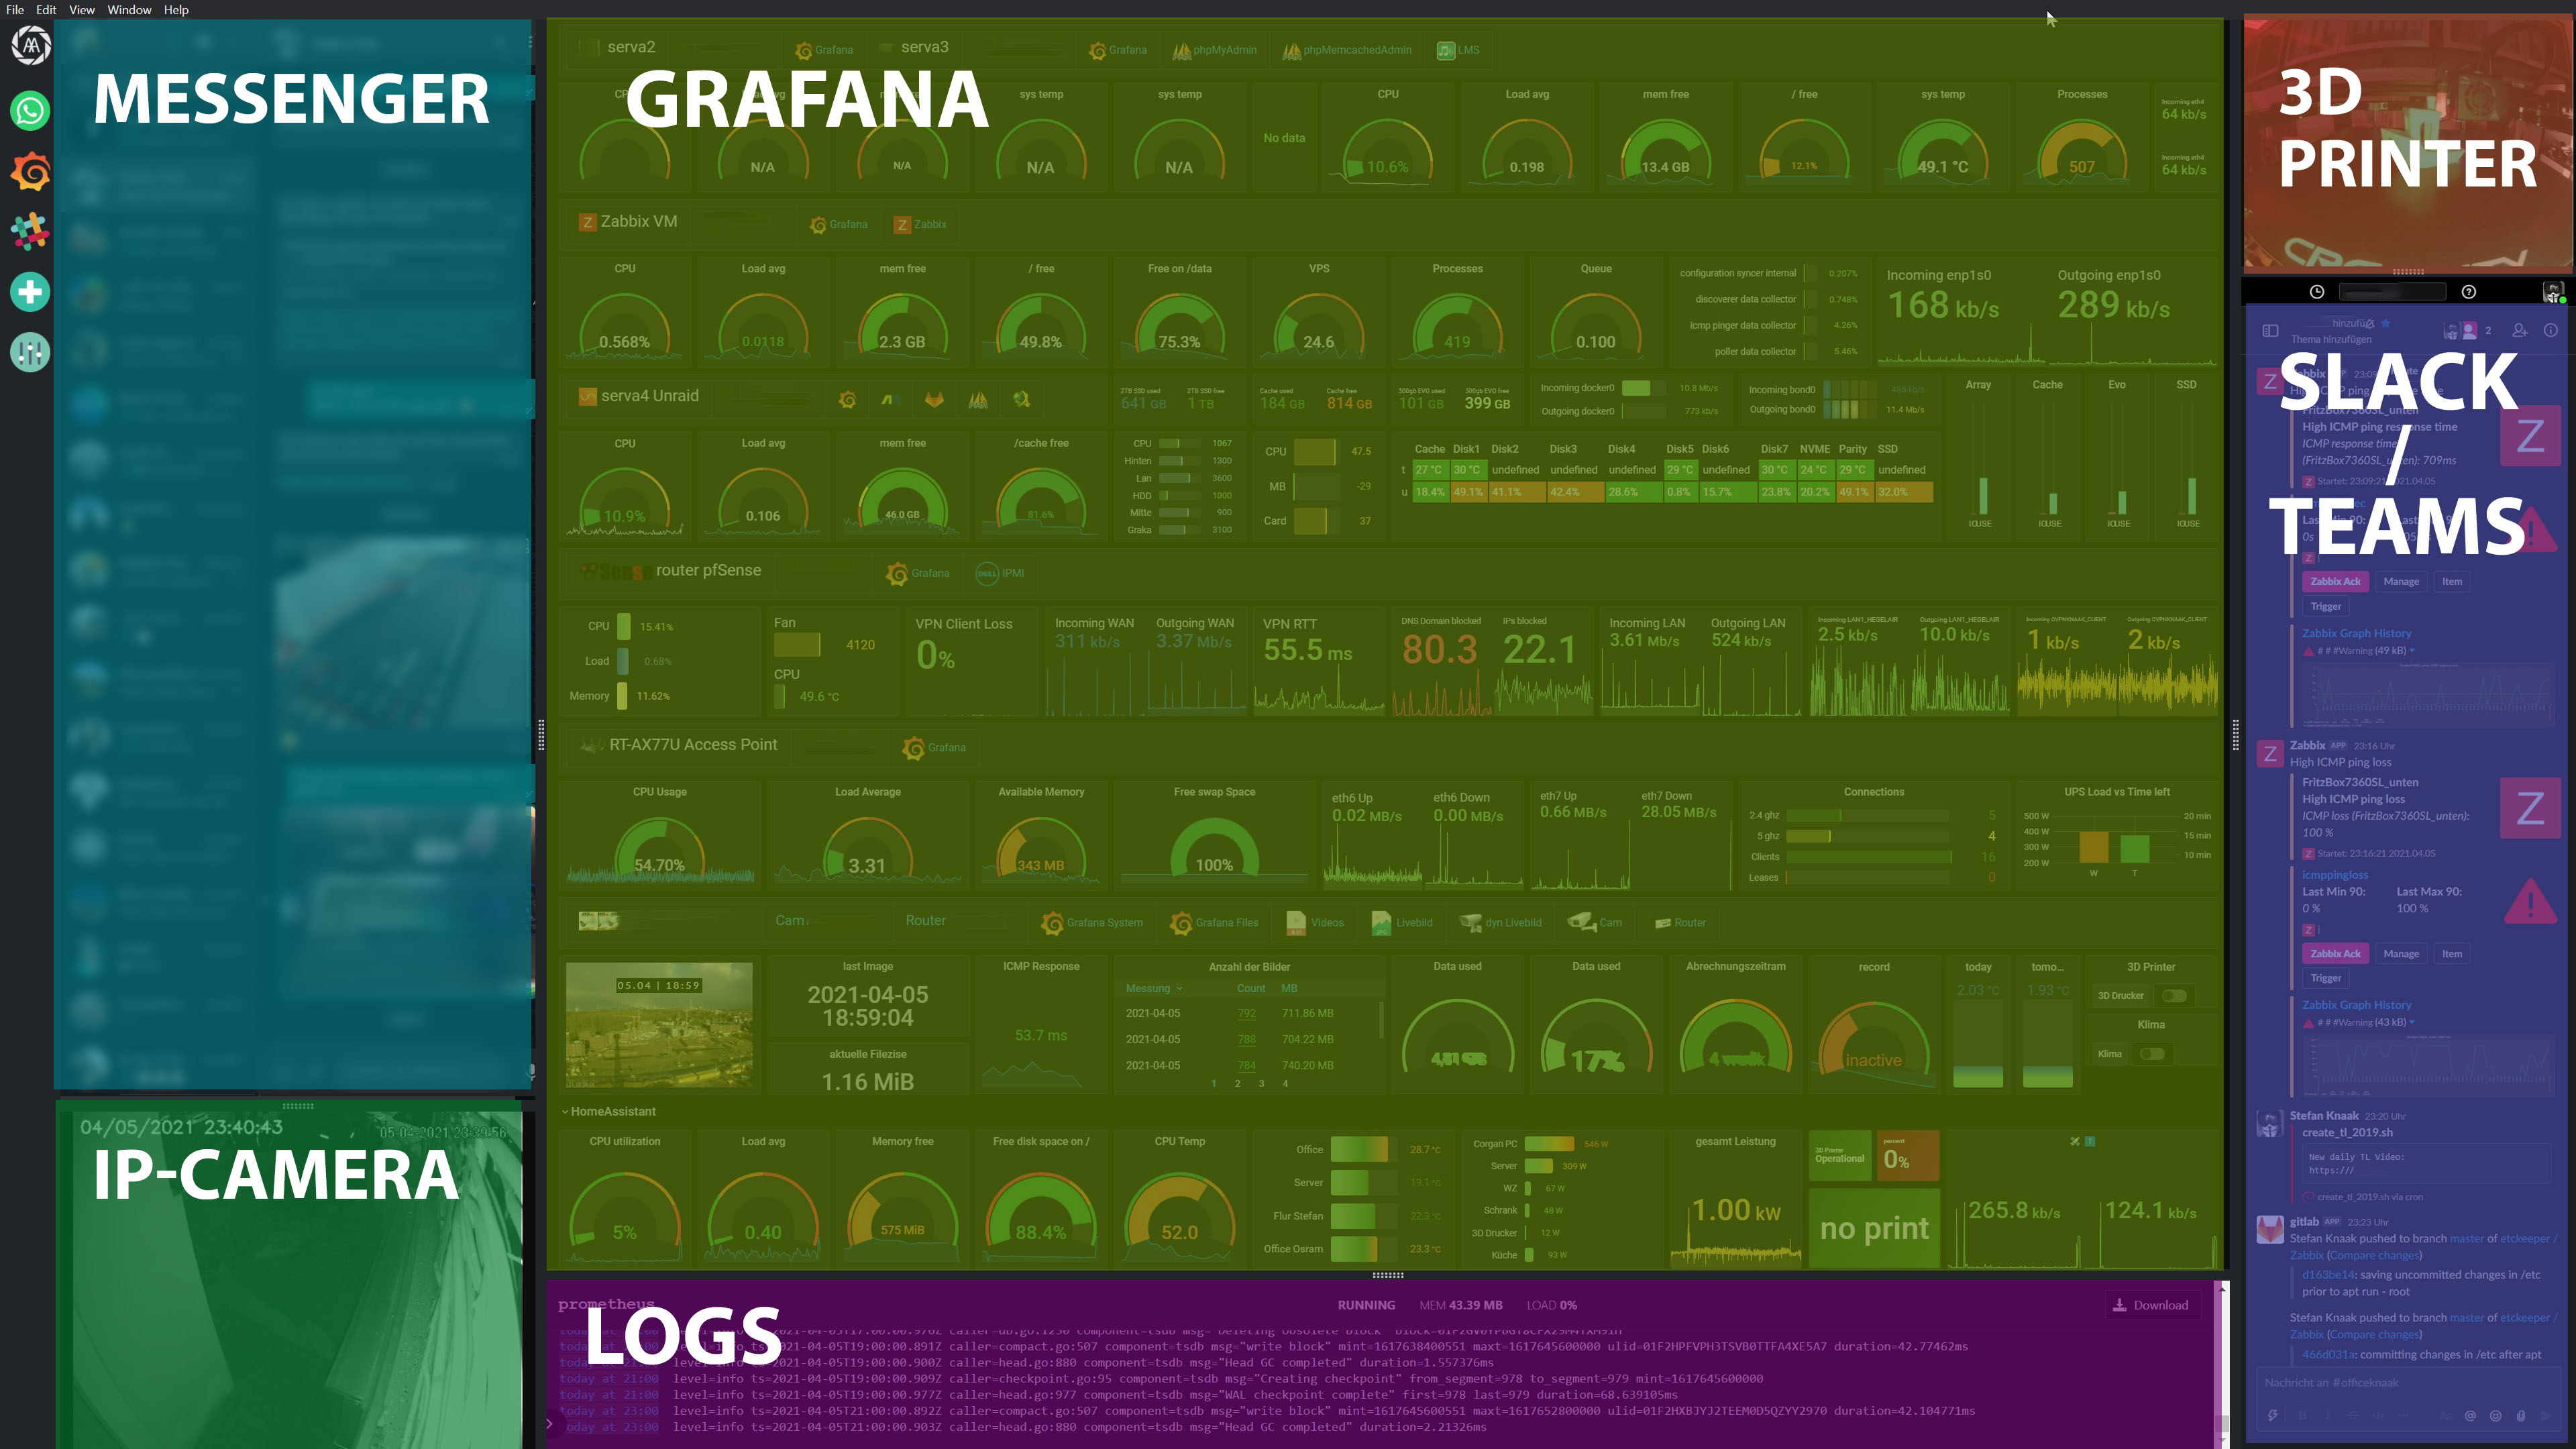Click the green plus add-service icon
2576x1449 pixels.
[30, 292]
